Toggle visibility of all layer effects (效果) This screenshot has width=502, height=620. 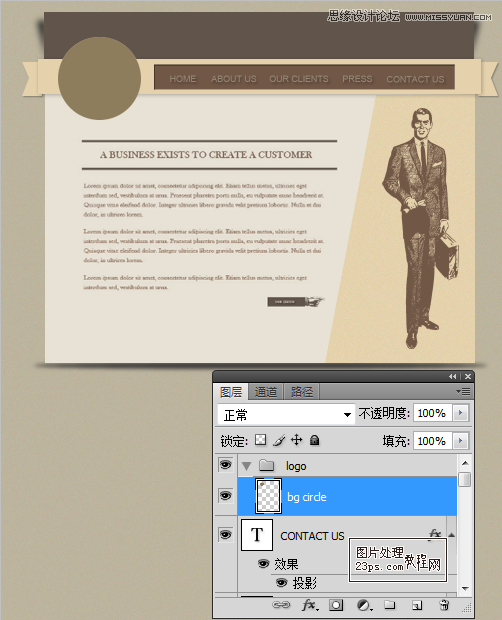click(264, 563)
